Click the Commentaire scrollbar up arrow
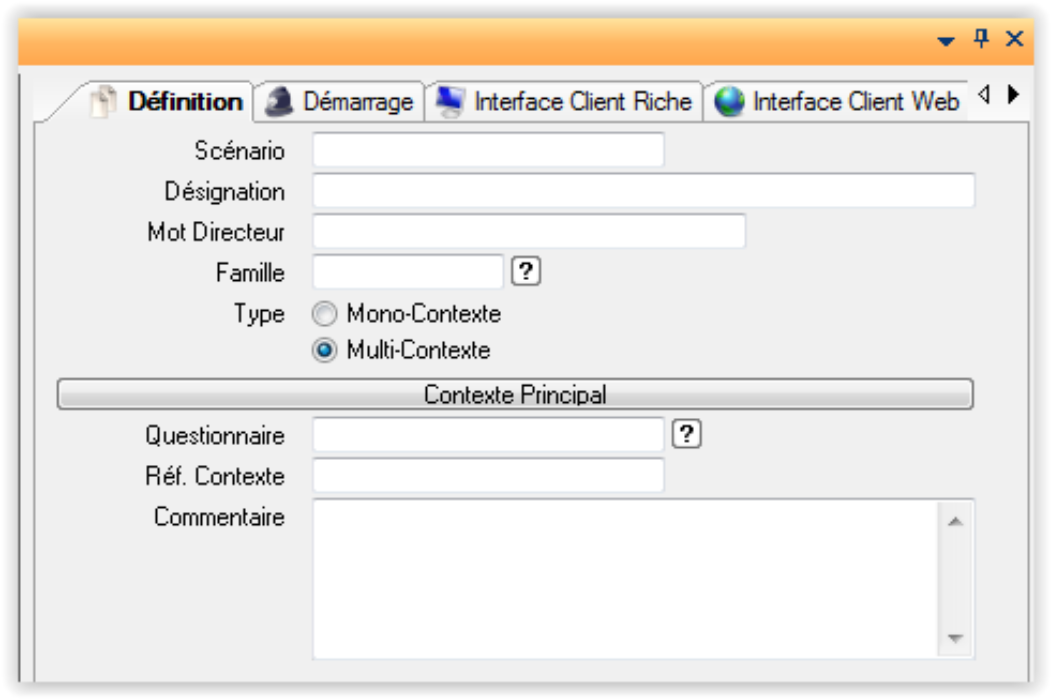 954,521
